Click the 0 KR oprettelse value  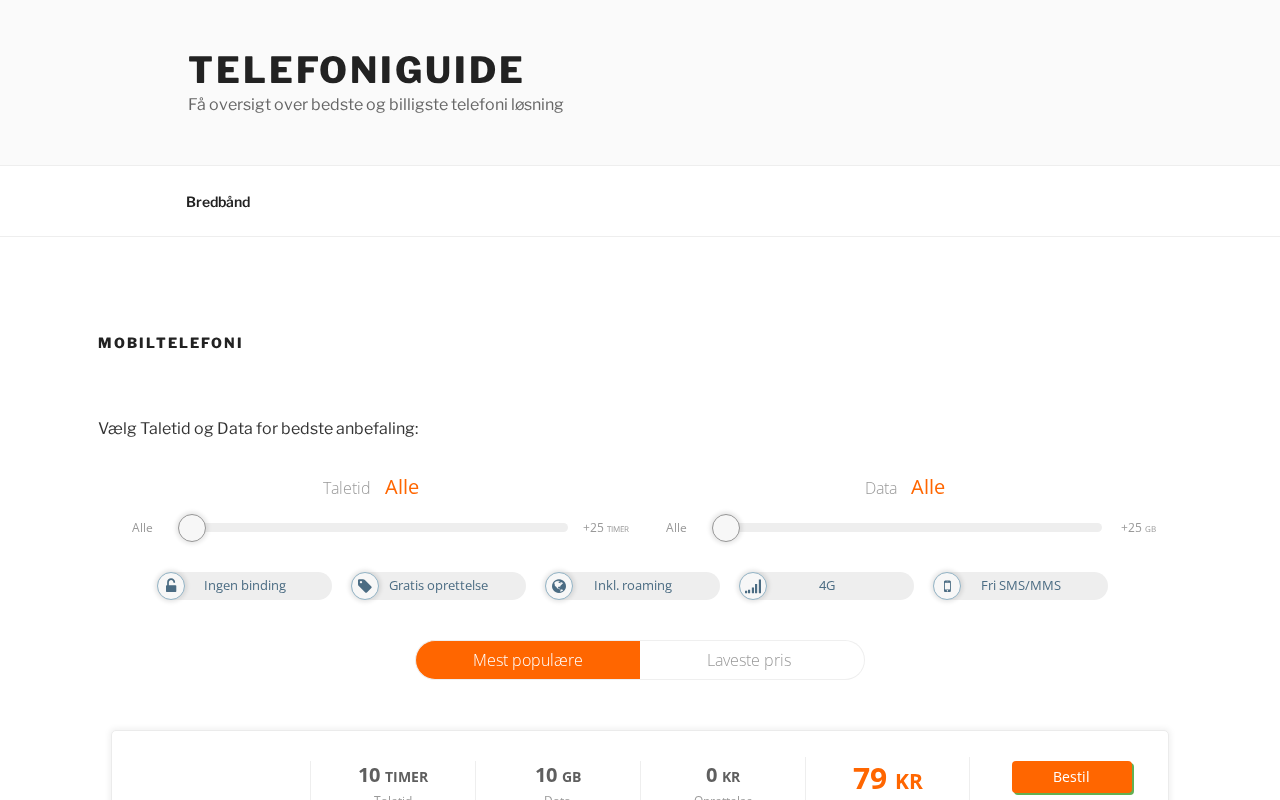click(723, 776)
